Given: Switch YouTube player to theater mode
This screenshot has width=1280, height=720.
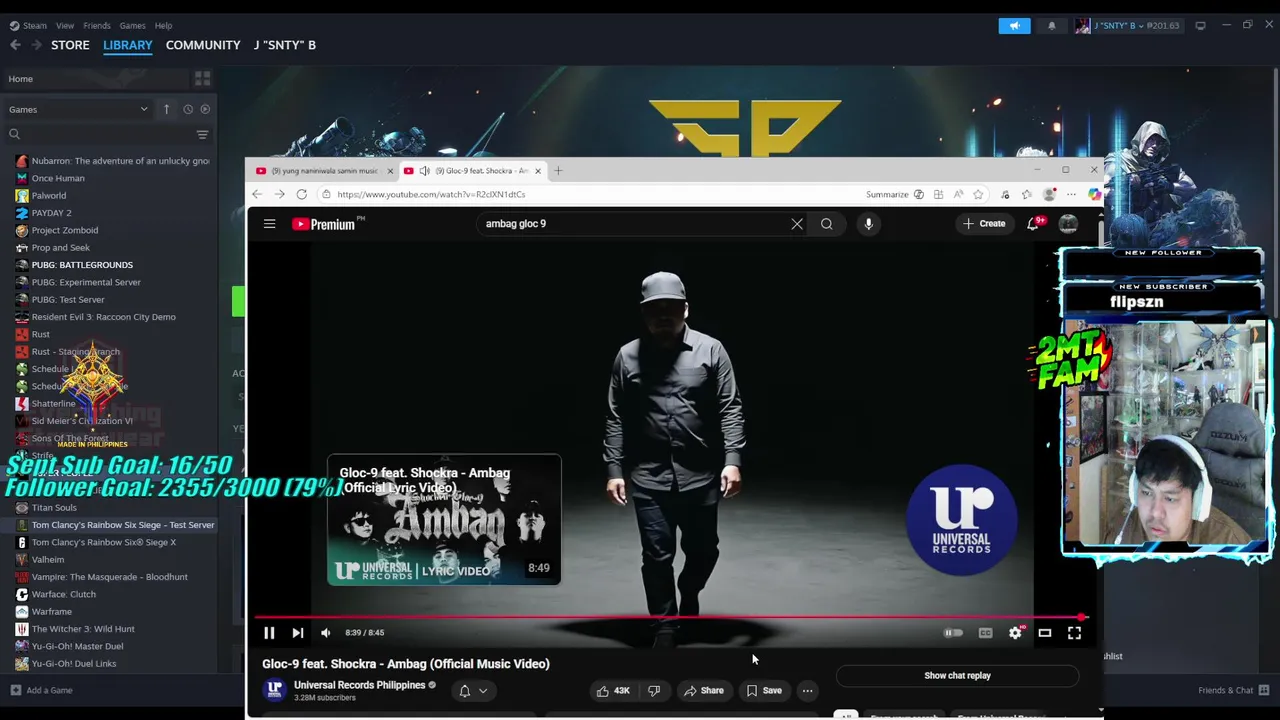Looking at the screenshot, I should click(x=1045, y=632).
